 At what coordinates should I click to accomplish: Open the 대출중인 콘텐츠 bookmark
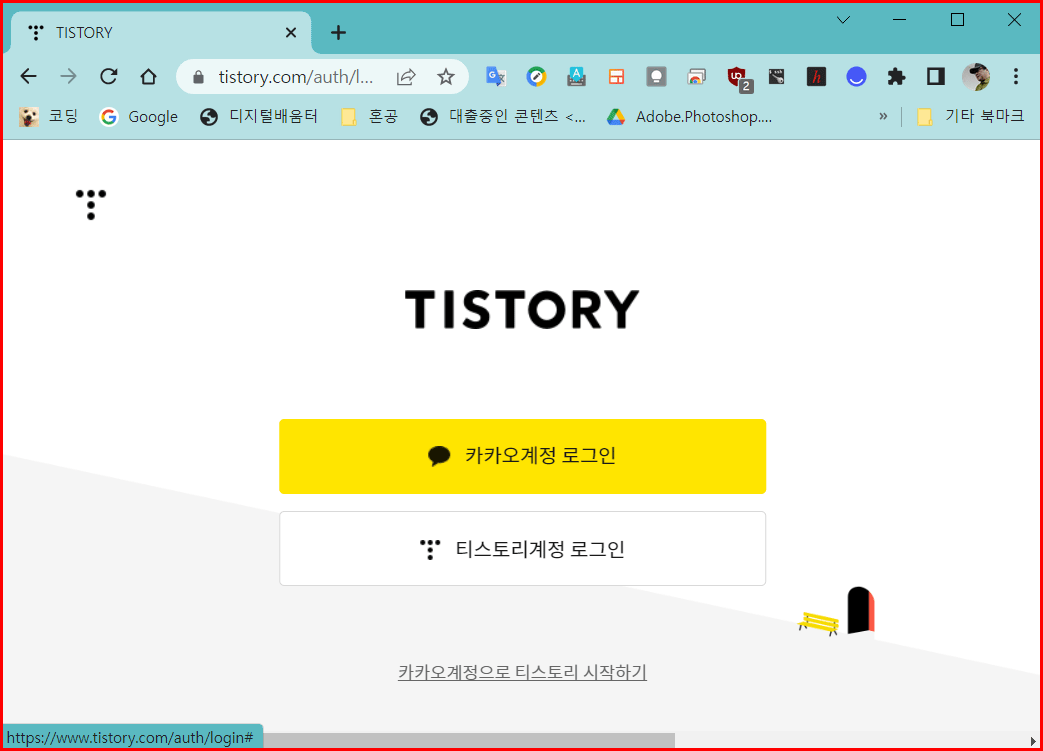point(503,116)
